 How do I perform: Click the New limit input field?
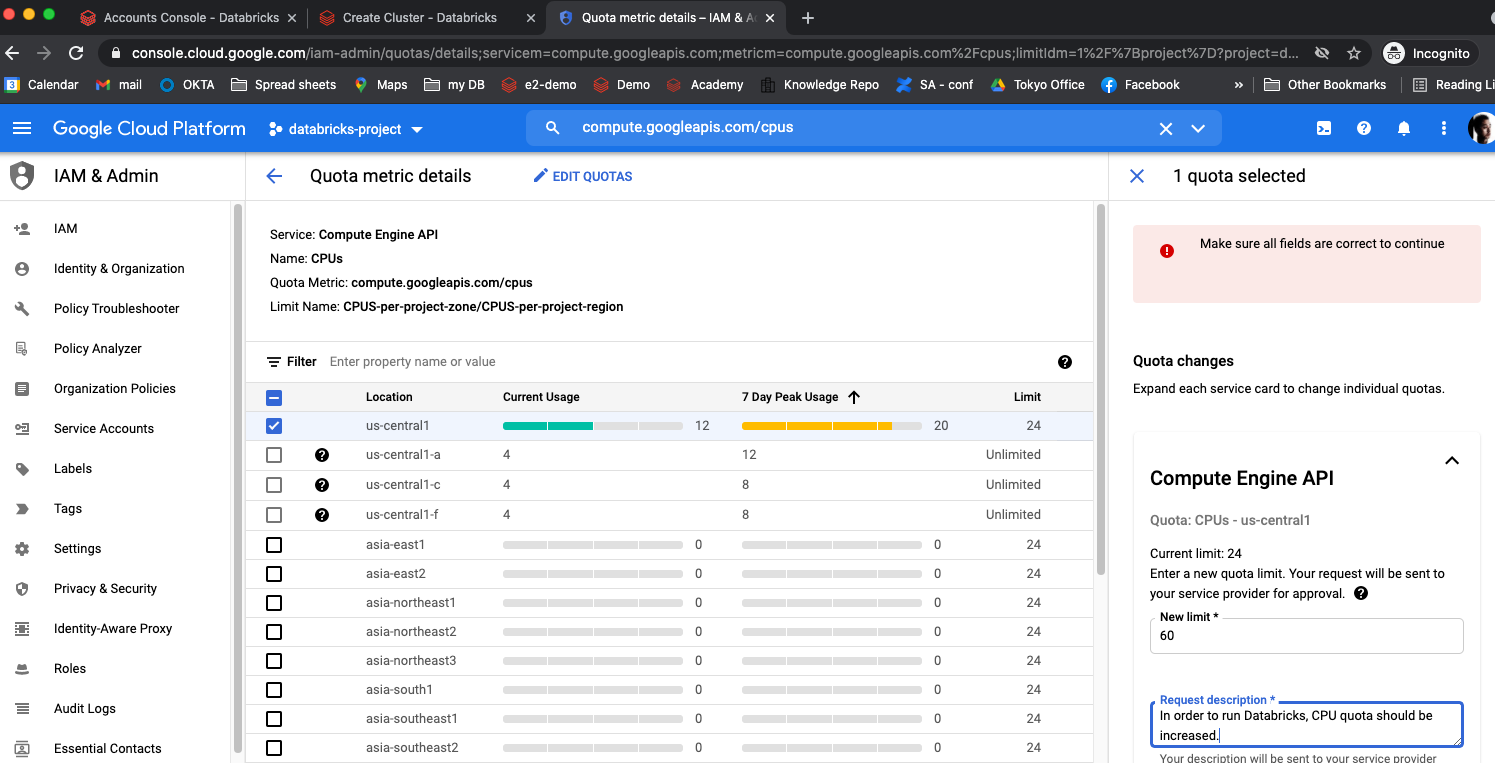(1307, 636)
